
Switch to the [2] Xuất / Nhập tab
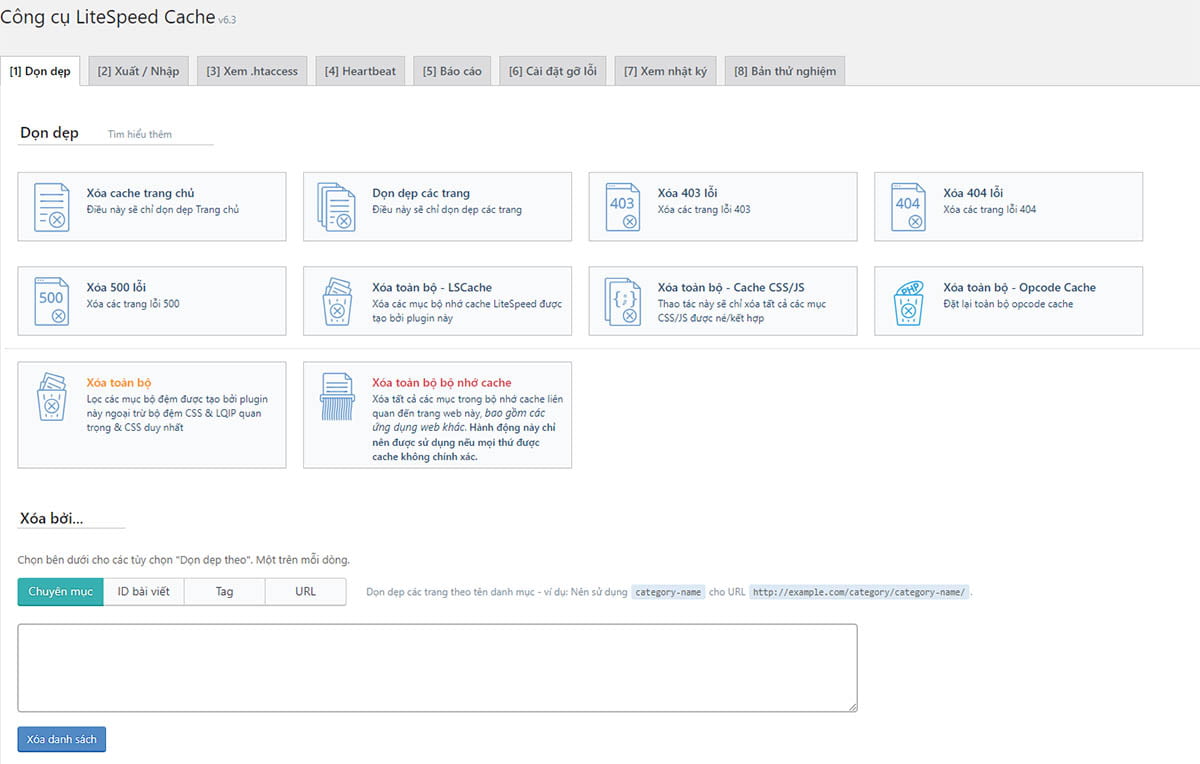[x=138, y=71]
